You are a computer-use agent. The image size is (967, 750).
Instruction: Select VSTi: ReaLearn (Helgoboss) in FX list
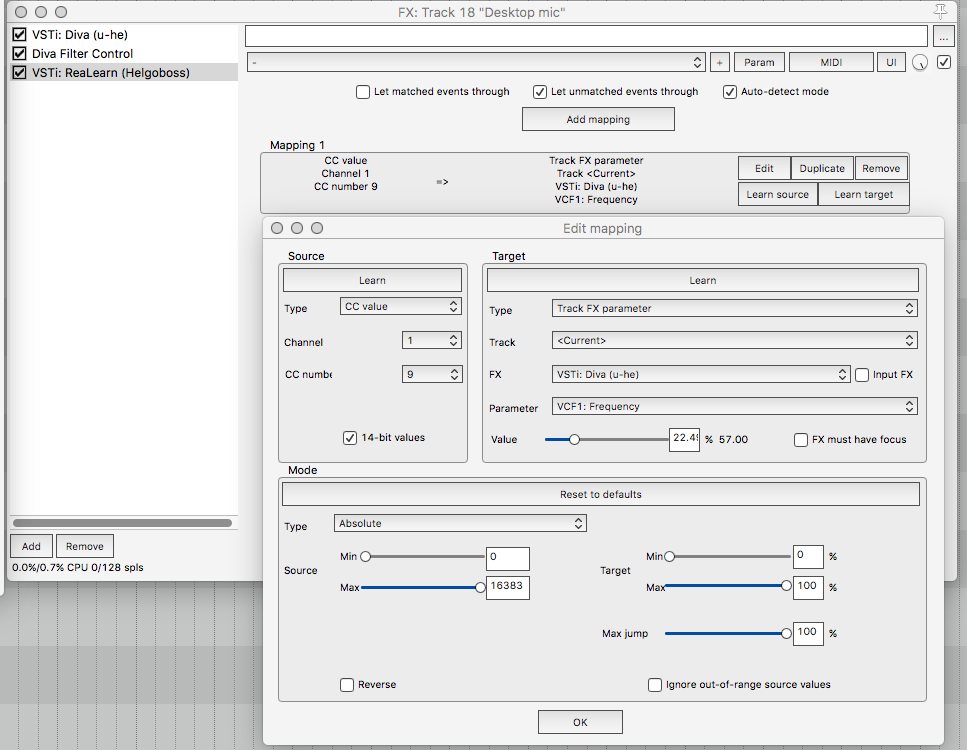pos(110,73)
